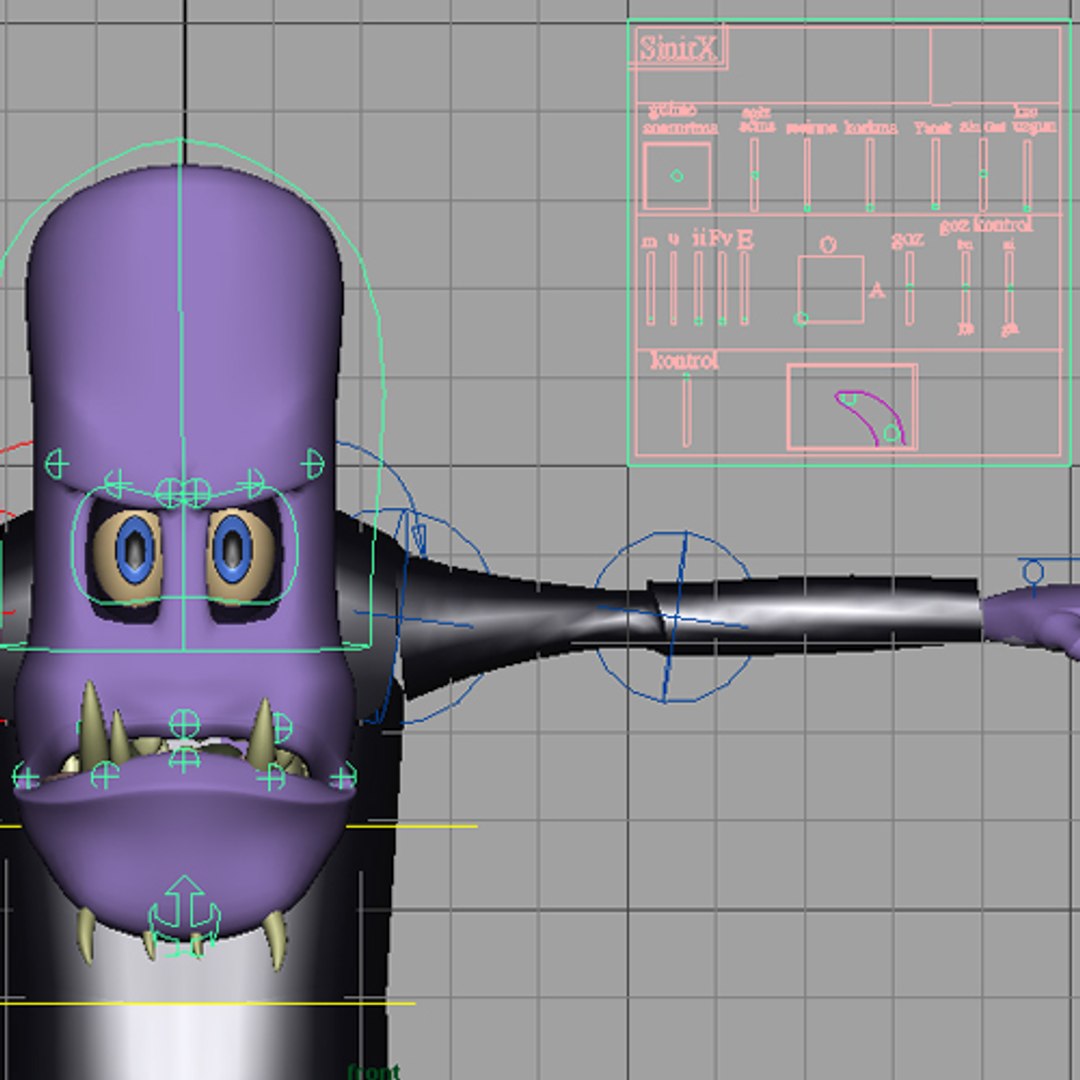Viewport: 1080px width, 1080px height.
Task: Click the kontrol slider handle in the bottom section
Action: pos(686,377)
